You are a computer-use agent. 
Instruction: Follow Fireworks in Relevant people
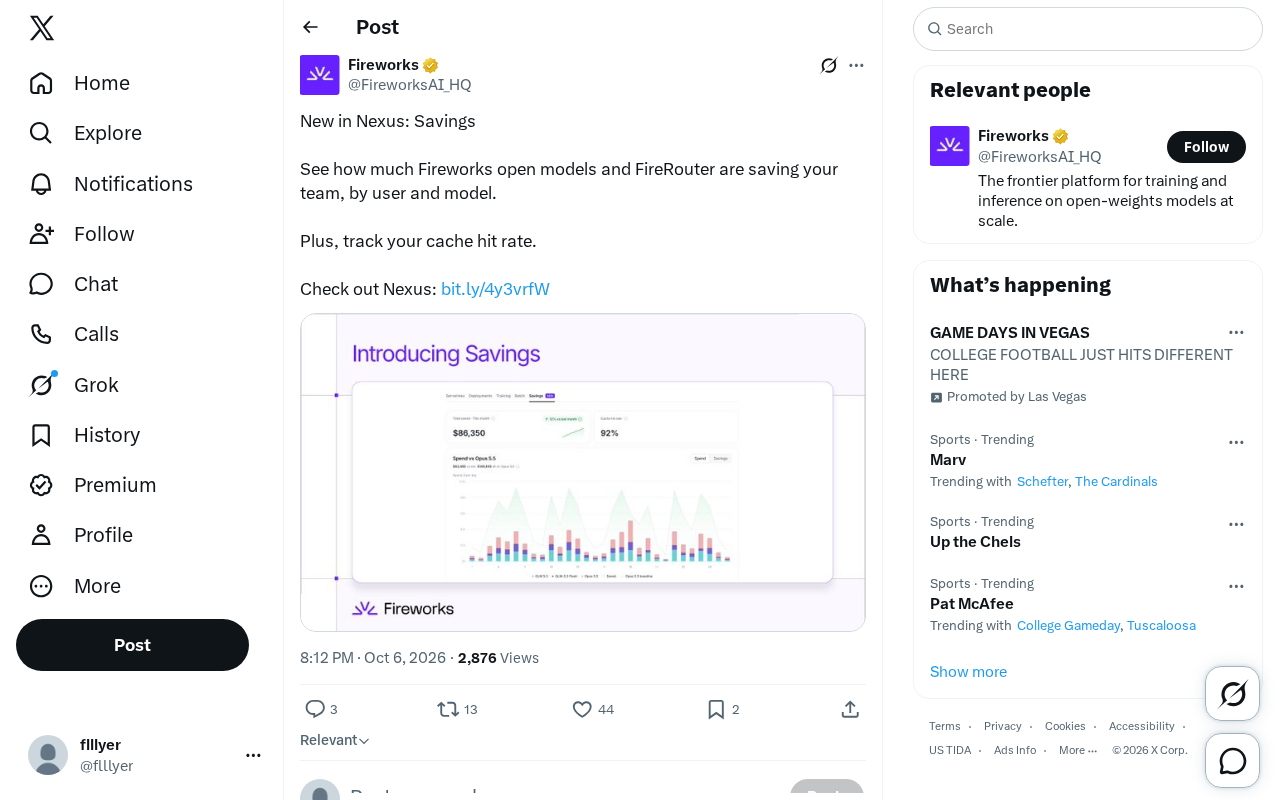tap(1206, 147)
